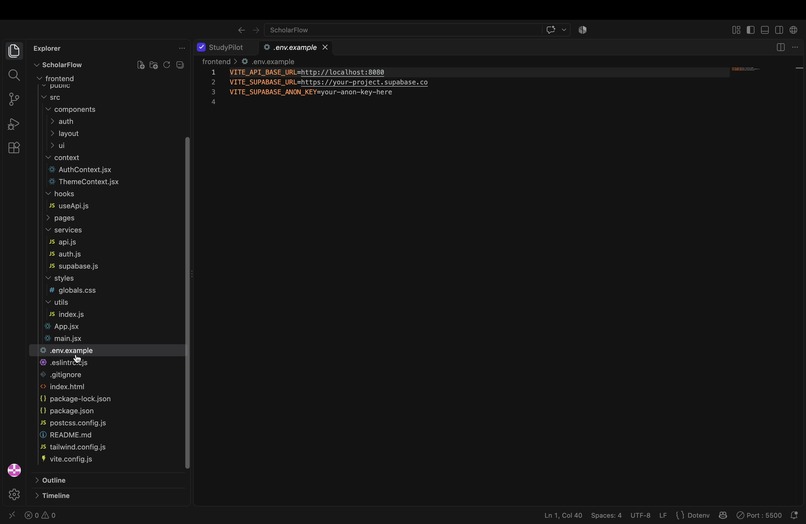Open AuthContext.jsx file

tap(85, 170)
